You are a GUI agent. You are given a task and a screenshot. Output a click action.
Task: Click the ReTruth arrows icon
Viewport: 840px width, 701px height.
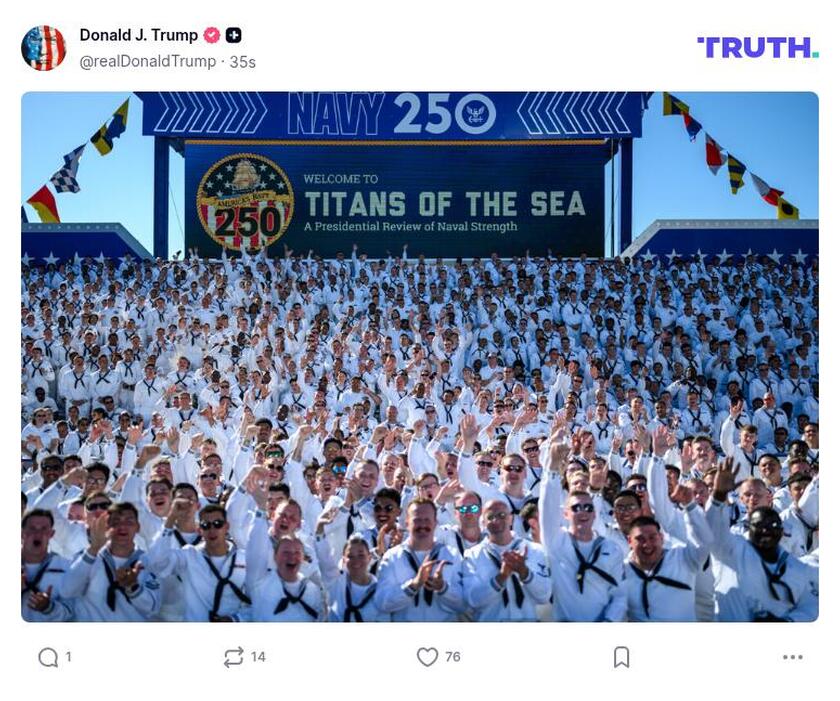tap(234, 657)
